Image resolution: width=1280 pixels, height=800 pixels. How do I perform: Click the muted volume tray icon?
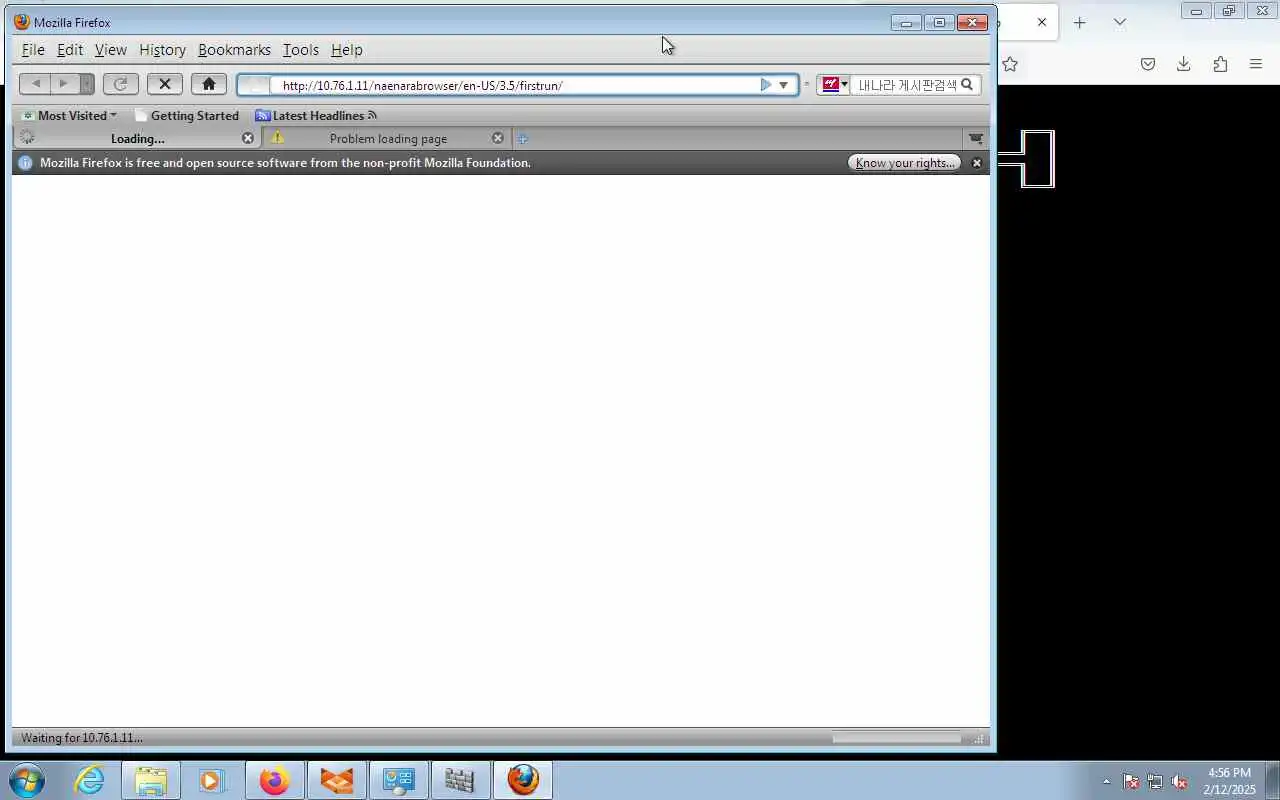point(1180,781)
